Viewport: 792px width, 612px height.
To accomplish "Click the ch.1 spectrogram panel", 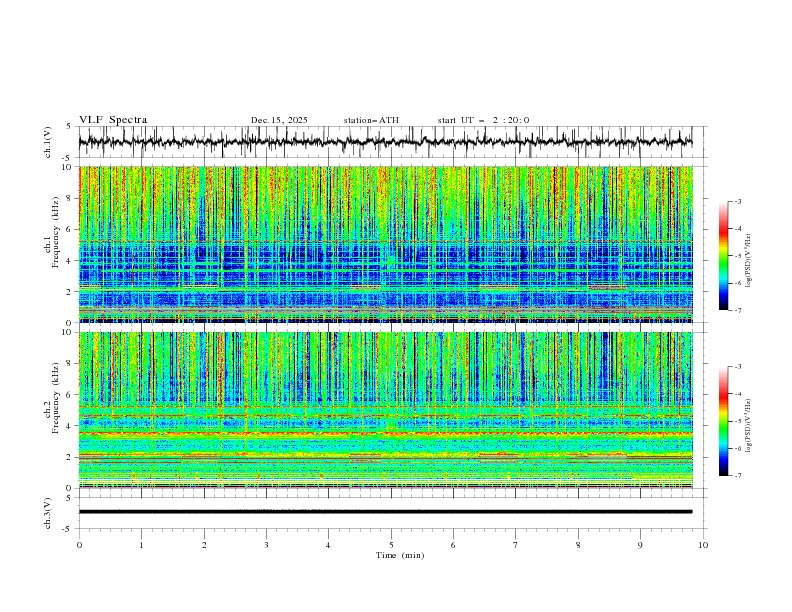I will click(x=385, y=244).
